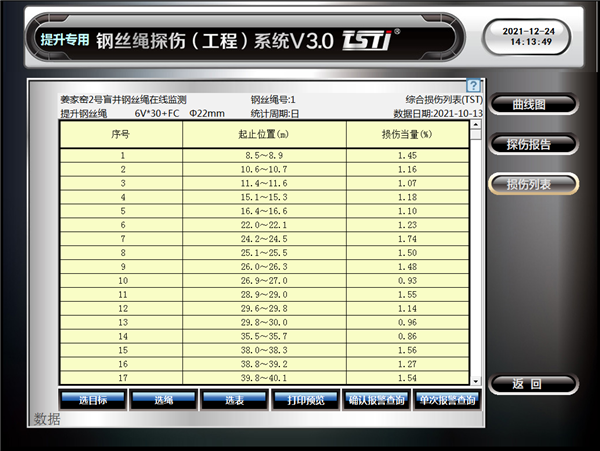The width and height of the screenshot is (600, 451).
Task: Select the position cell 26.9~27.0
Action: coord(264,281)
